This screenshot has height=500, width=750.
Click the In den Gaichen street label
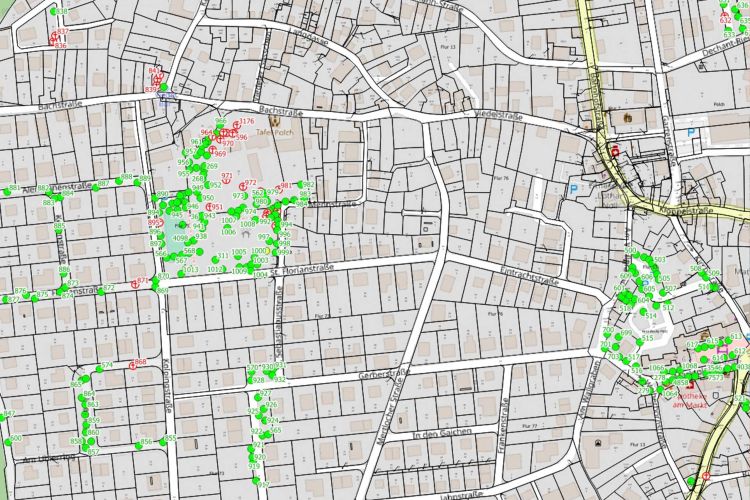(x=441, y=435)
